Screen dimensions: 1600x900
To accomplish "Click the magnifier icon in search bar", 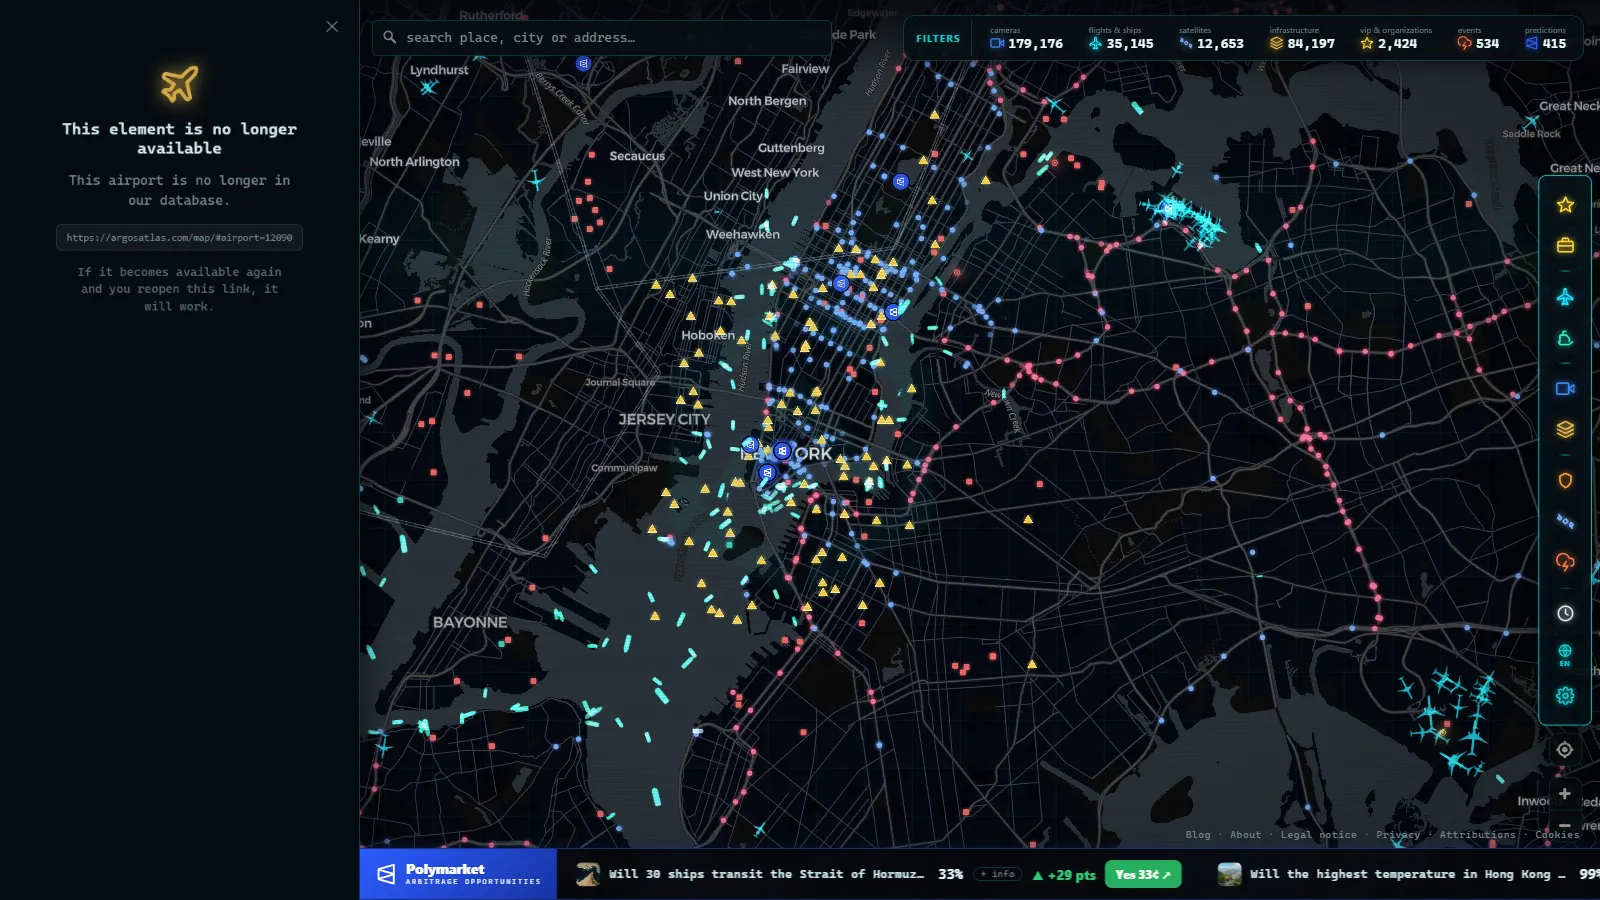I will pyautogui.click(x=389, y=37).
